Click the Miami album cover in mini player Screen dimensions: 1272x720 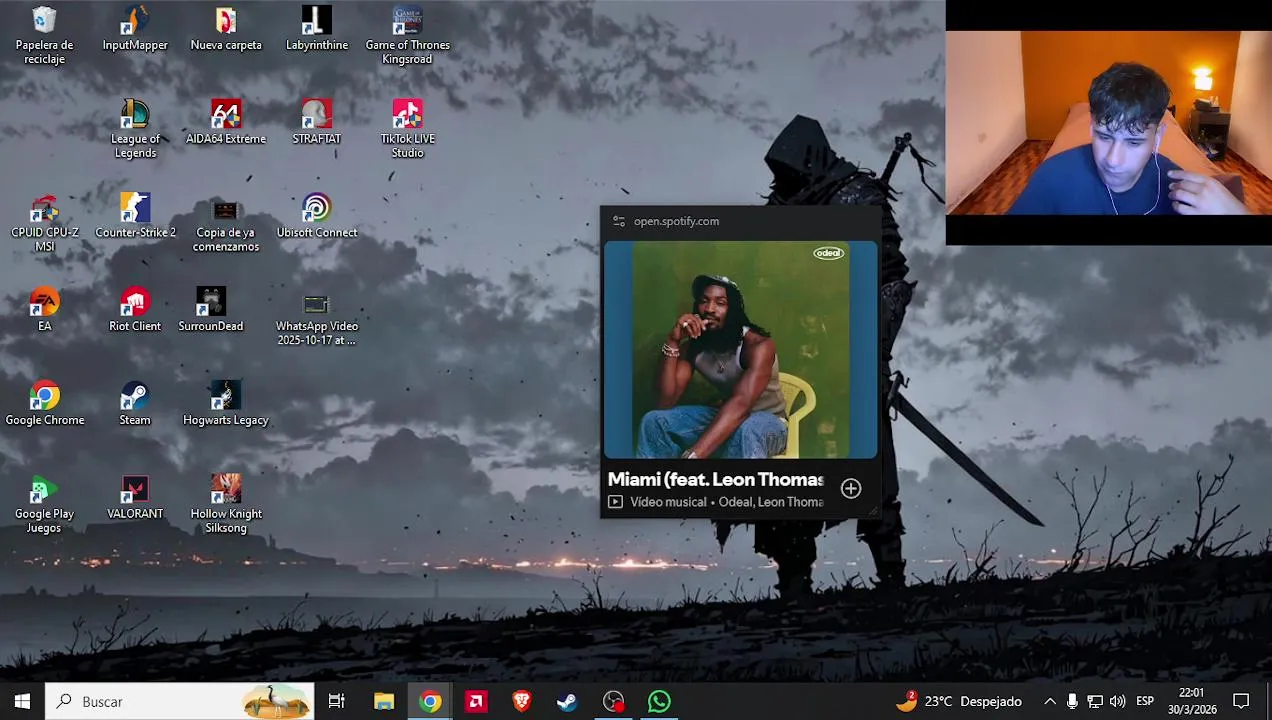(740, 349)
